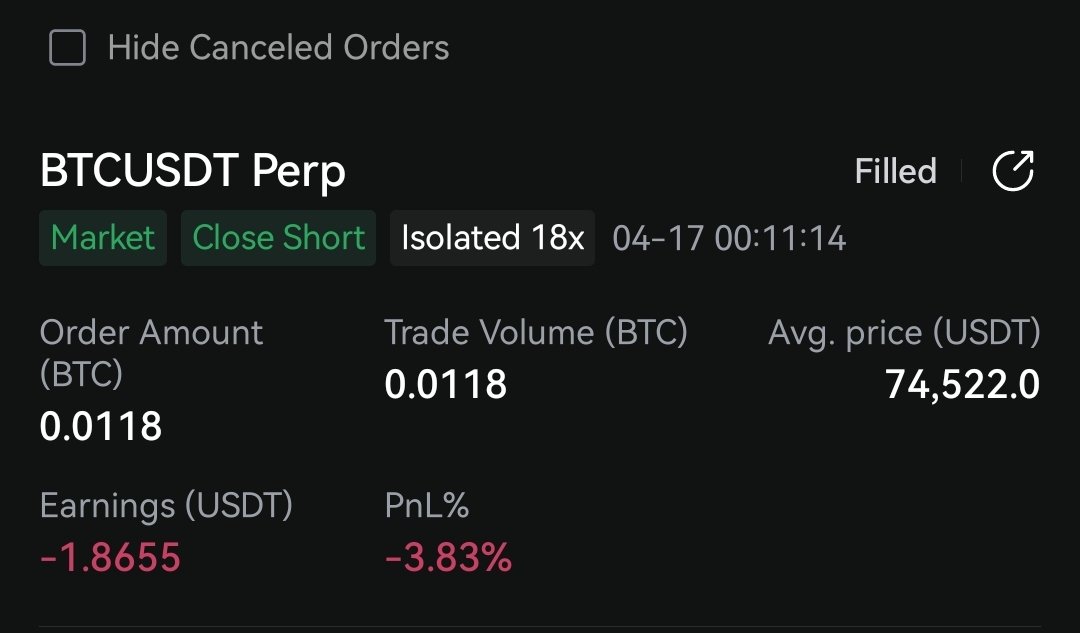The width and height of the screenshot is (1080, 633).
Task: Click the Trade Volume (BTC) label
Action: pos(536,332)
